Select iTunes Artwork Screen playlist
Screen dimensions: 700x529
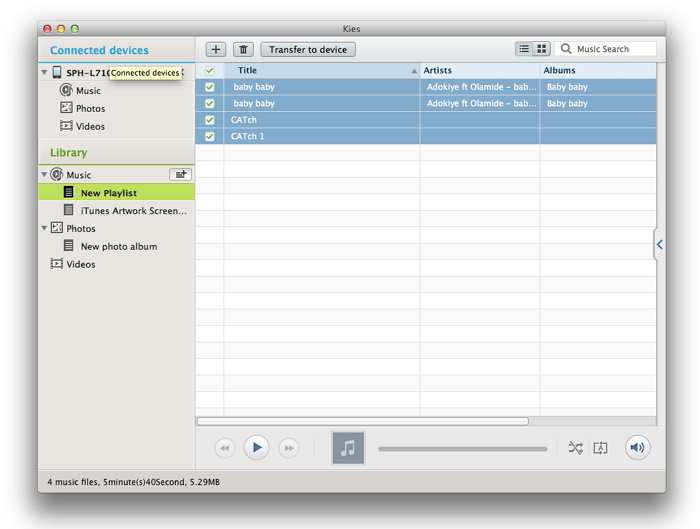click(117, 210)
